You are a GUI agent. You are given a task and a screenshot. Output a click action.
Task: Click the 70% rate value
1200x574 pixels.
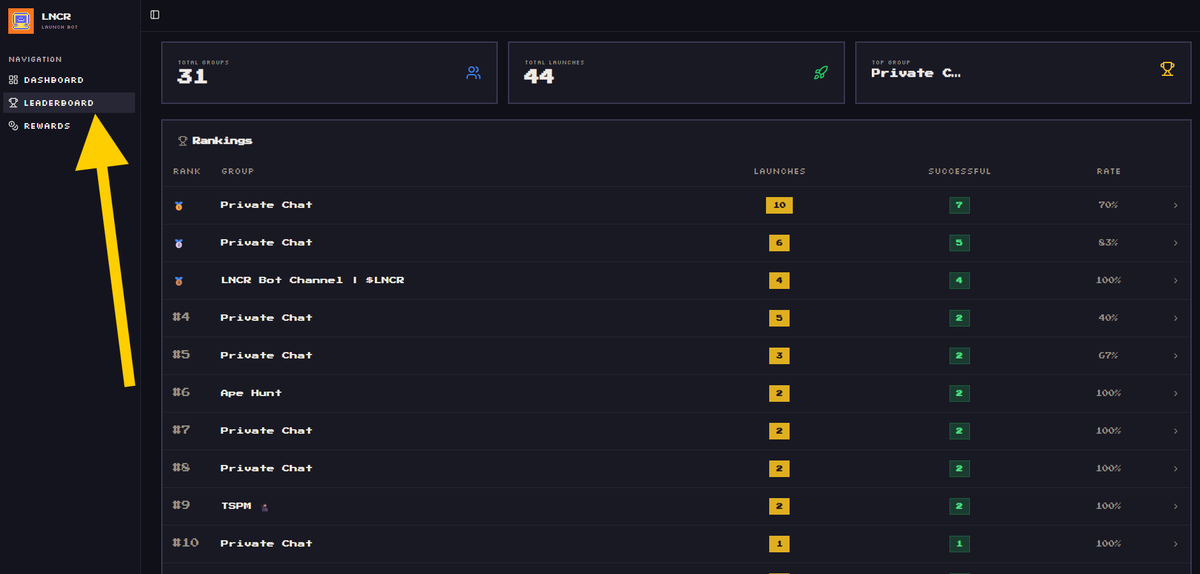pyautogui.click(x=1107, y=205)
